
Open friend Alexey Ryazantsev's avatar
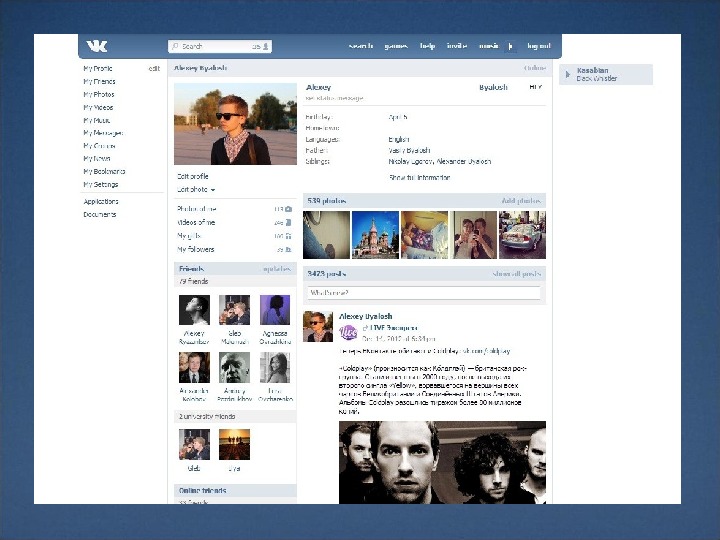[194, 310]
